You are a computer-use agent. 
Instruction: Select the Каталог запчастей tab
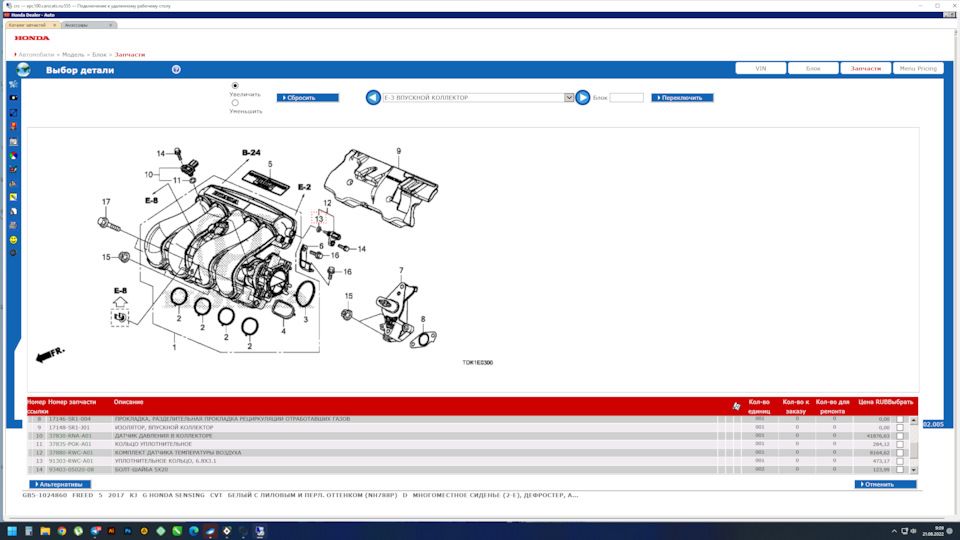tap(32, 25)
